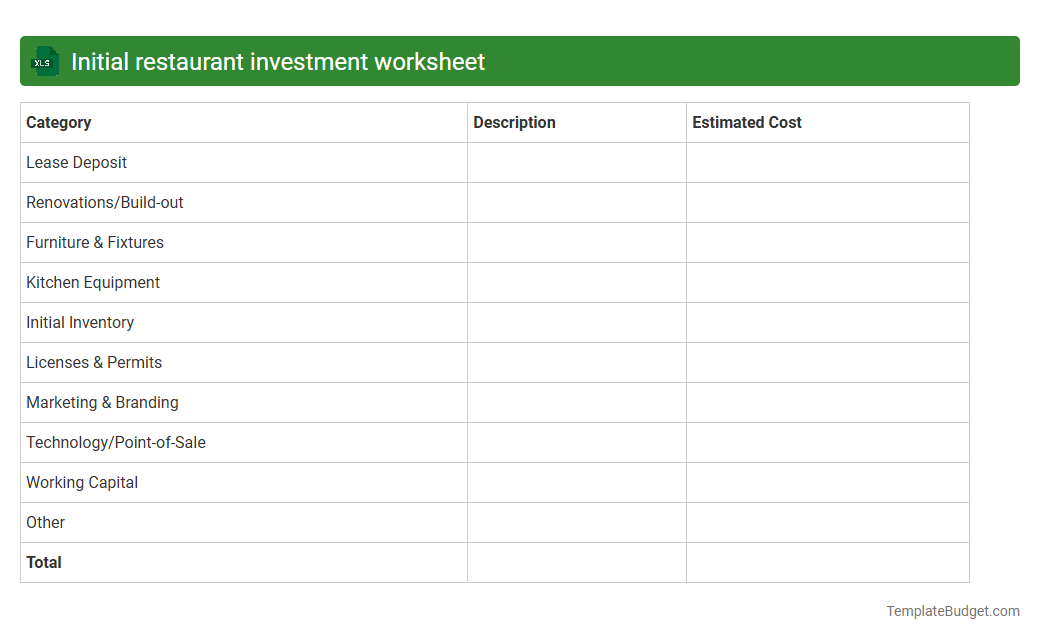Select the green worksheet title banner
The height and width of the screenshot is (640, 1040).
tap(520, 61)
